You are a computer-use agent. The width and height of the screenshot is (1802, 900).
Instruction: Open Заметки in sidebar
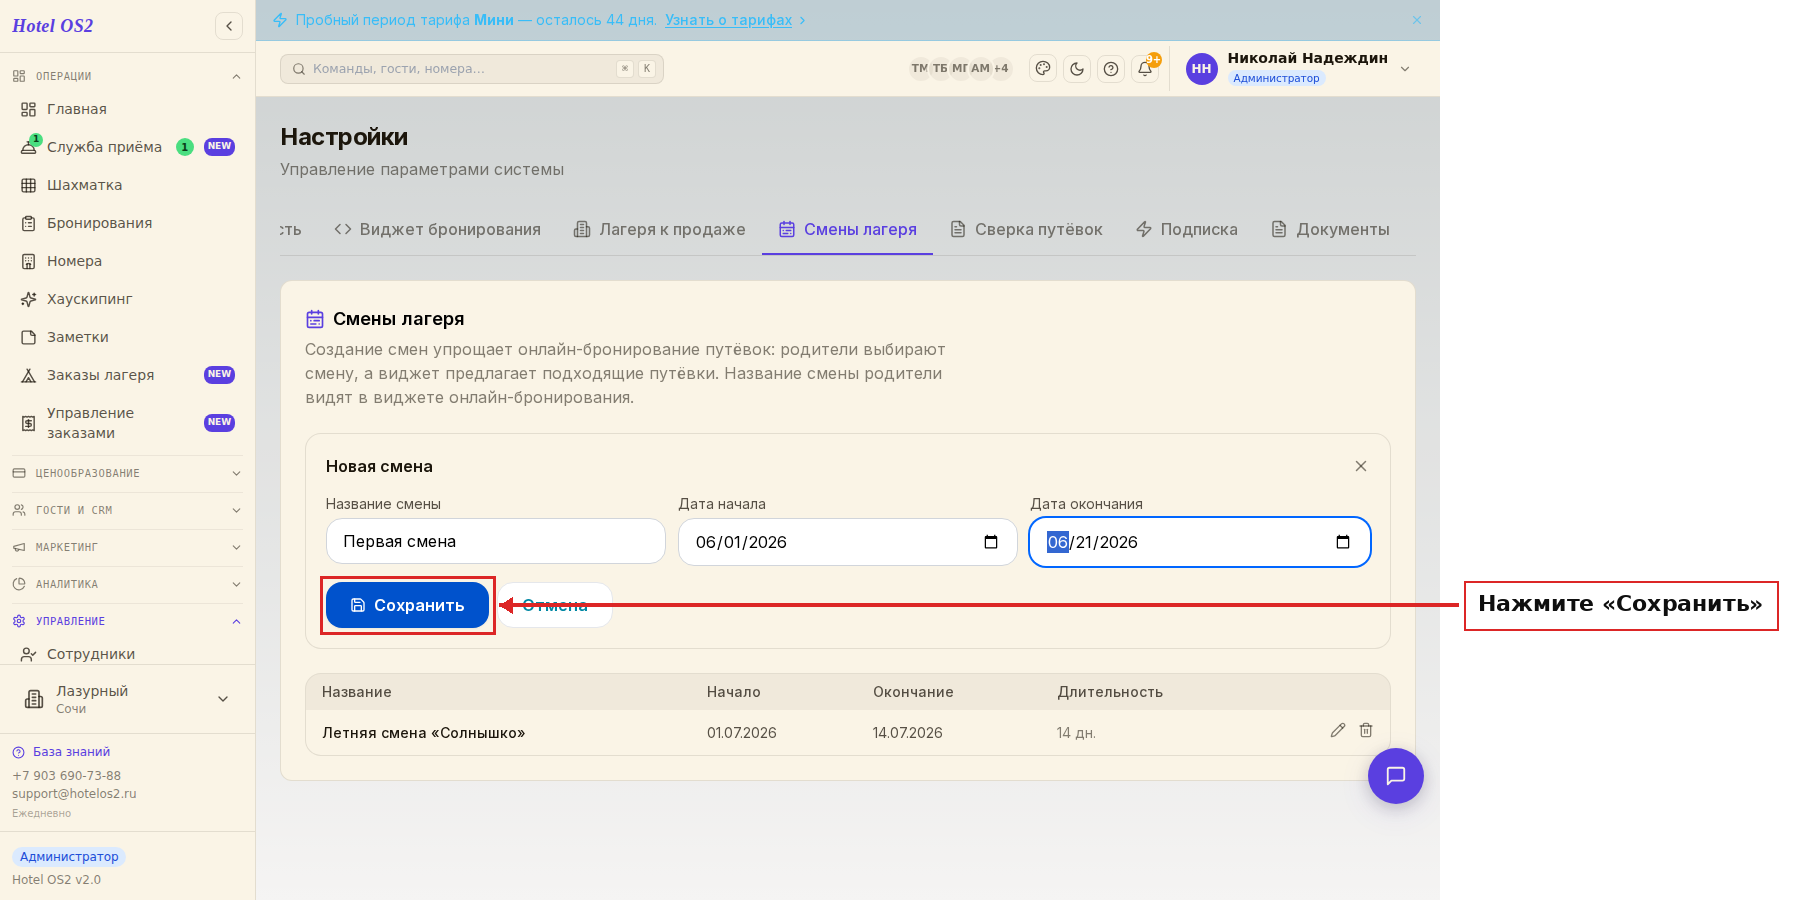[x=127, y=337]
